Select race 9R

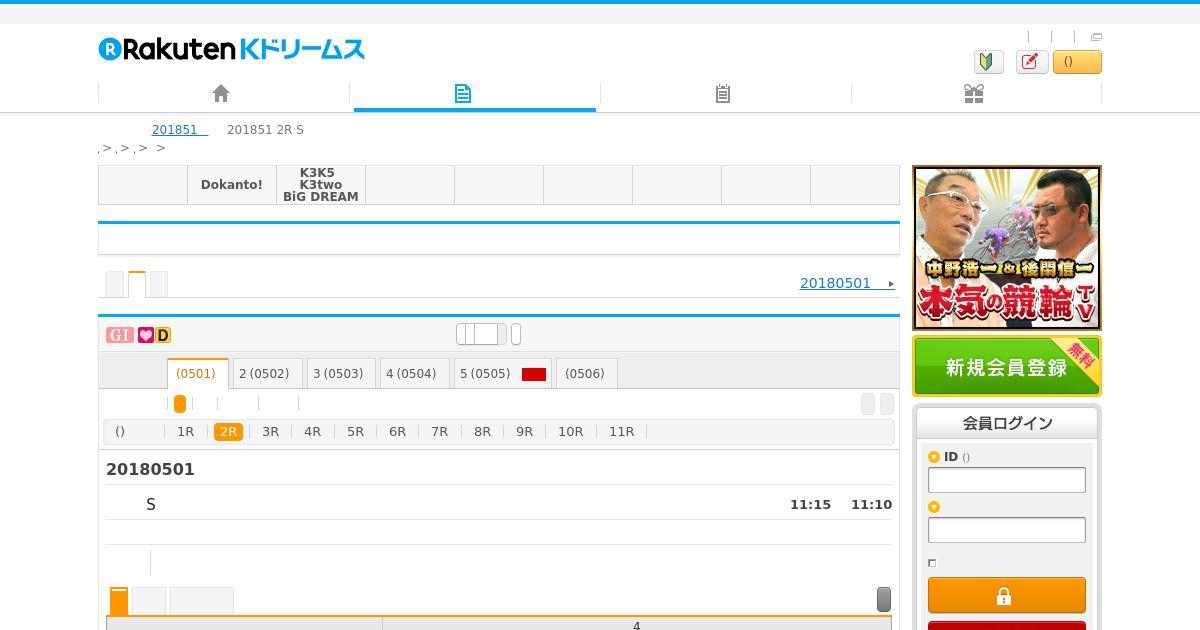[525, 432]
